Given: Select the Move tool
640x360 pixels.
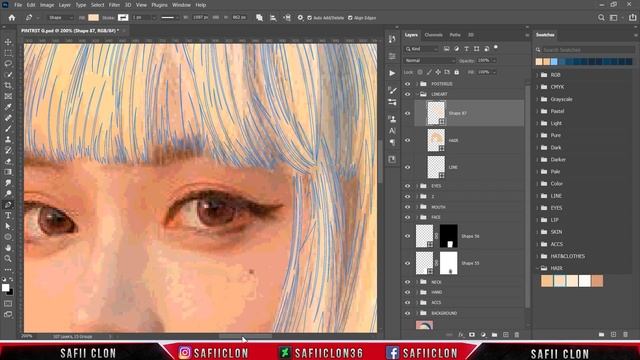Looking at the screenshot, I should coord(8,42).
